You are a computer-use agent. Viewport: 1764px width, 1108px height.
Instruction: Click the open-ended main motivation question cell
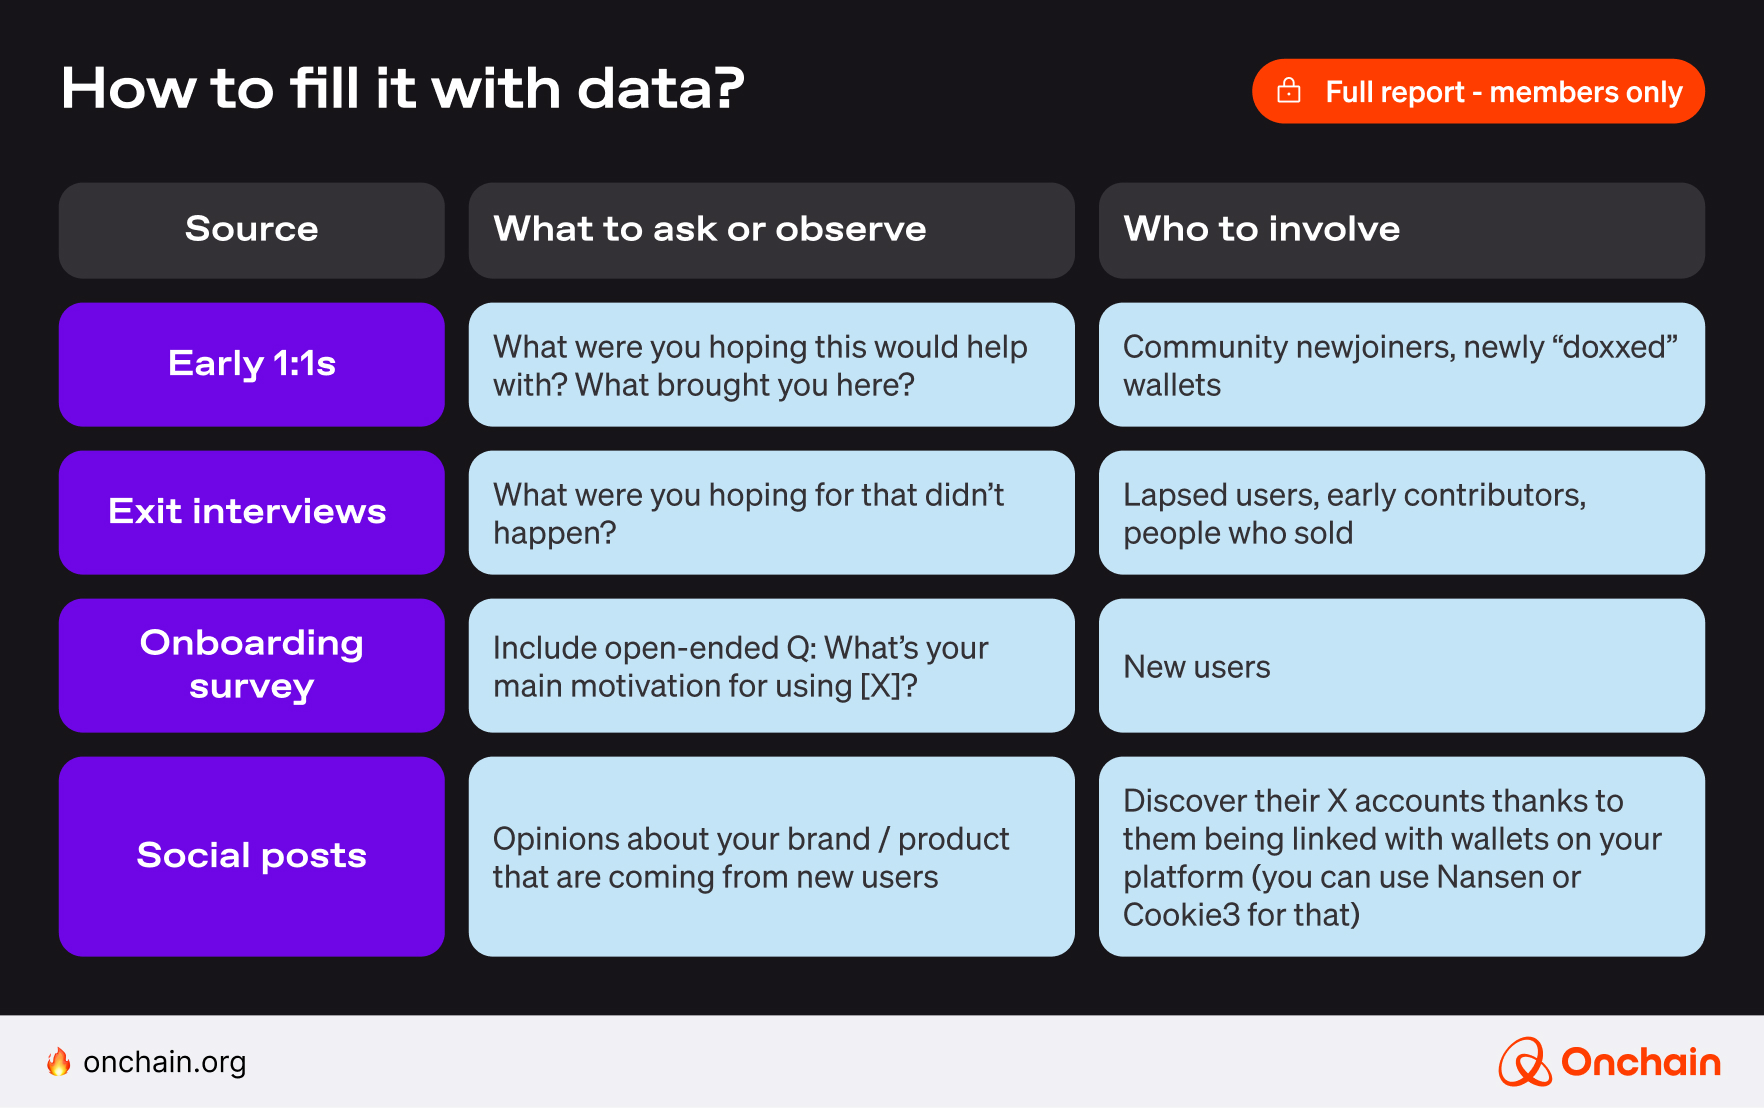pos(771,665)
